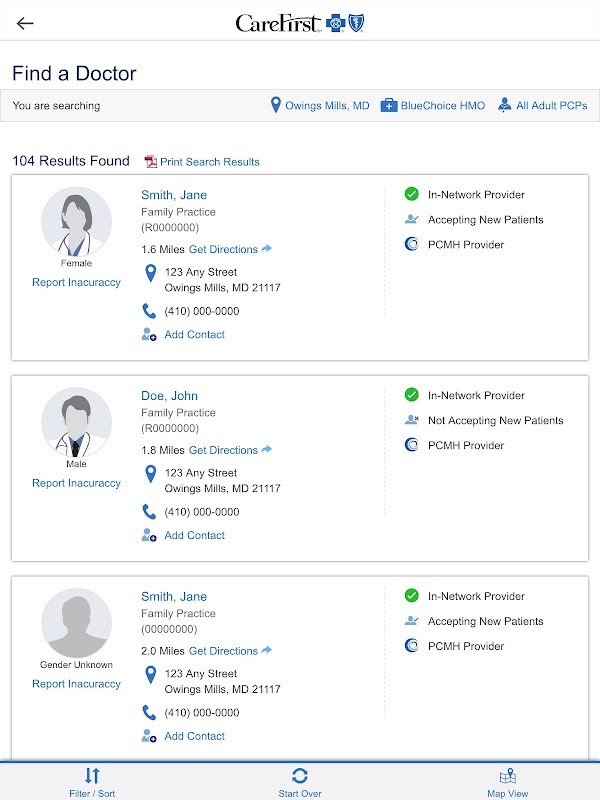Tap the Gender Unknown avatar
The image size is (600, 800).
[77, 623]
